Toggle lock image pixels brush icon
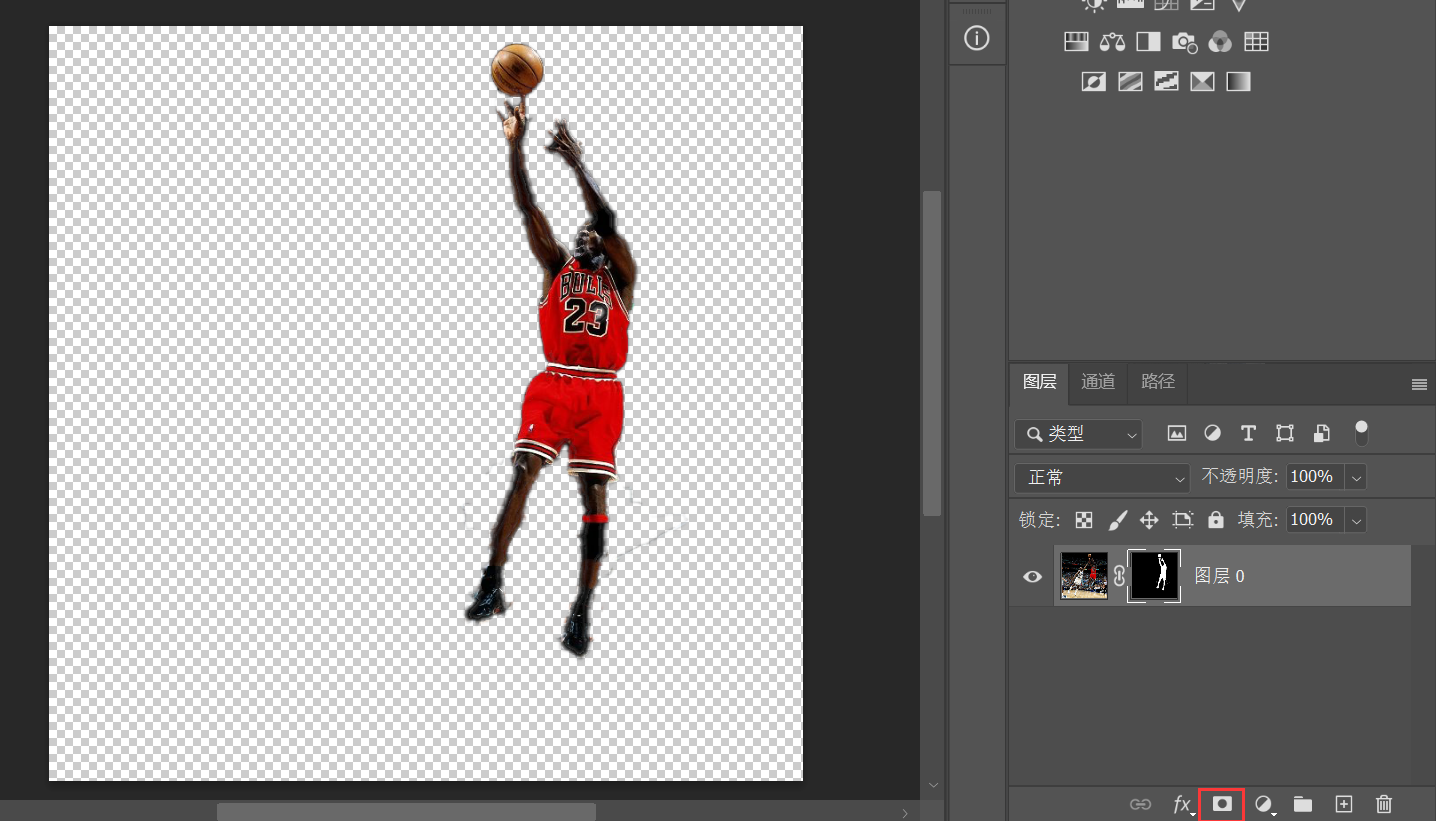Image resolution: width=1436 pixels, height=821 pixels. 1118,520
